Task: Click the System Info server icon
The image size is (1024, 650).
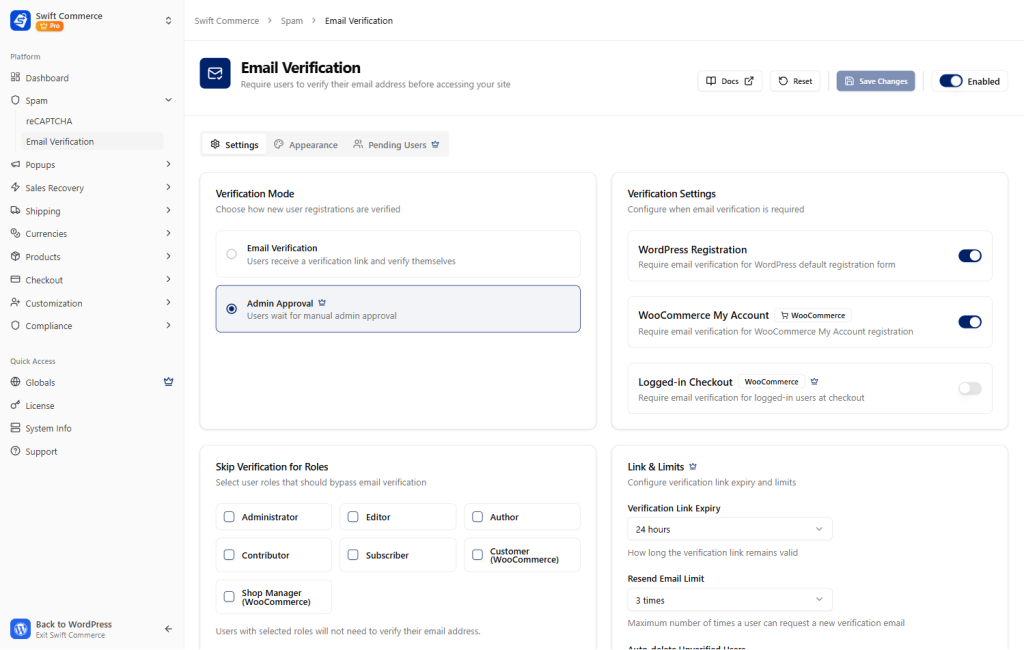Action: click(x=15, y=428)
